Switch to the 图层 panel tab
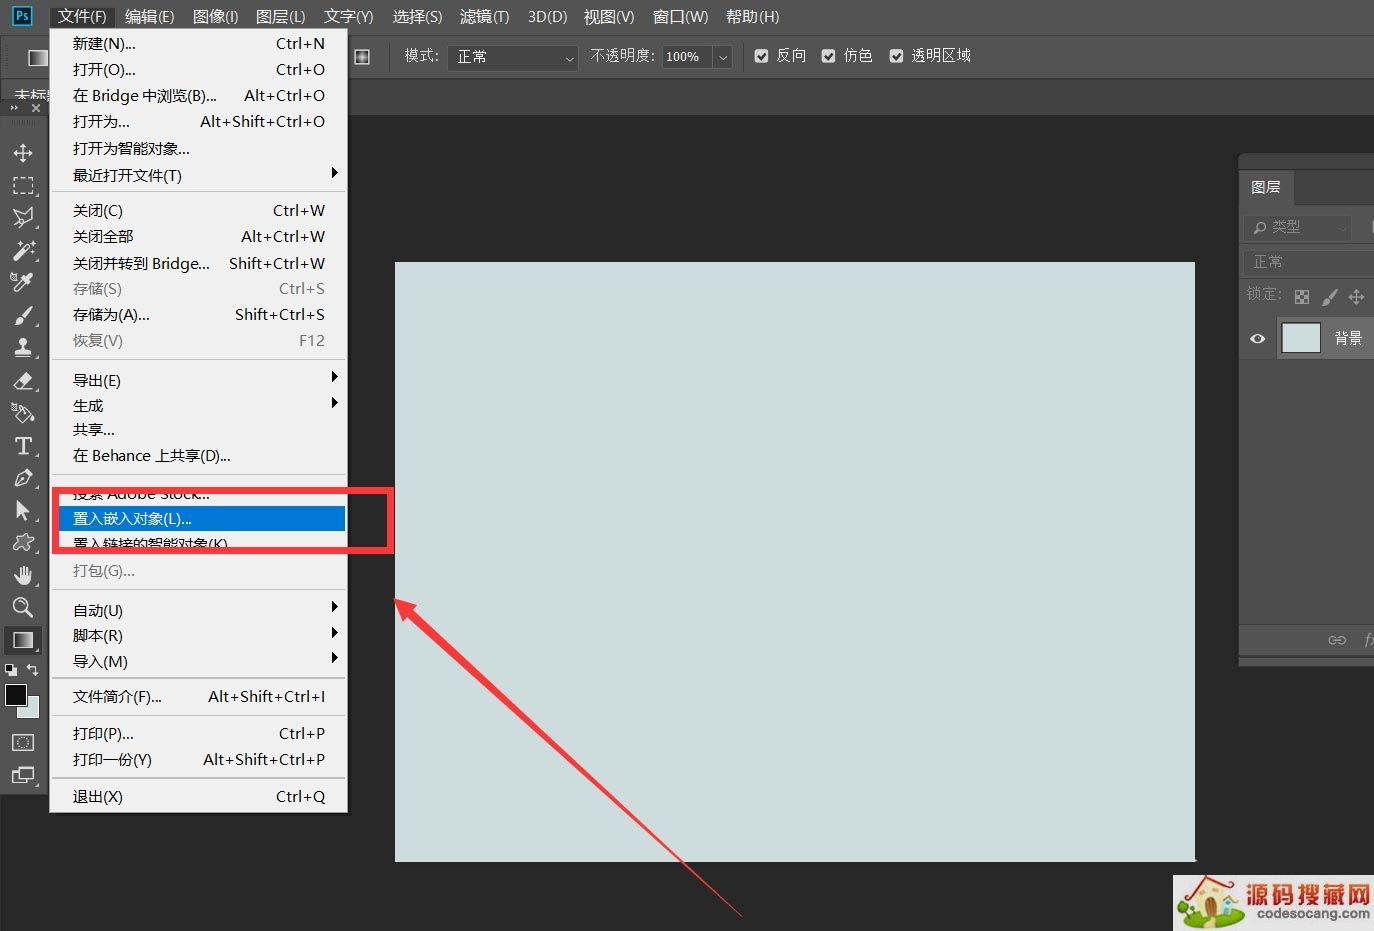Image resolution: width=1374 pixels, height=931 pixels. [1266, 187]
